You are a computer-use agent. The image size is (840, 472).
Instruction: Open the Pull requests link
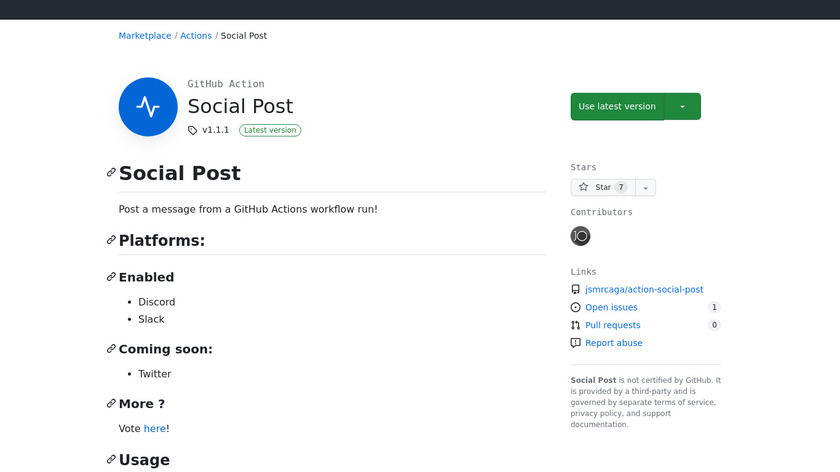[x=612, y=325]
